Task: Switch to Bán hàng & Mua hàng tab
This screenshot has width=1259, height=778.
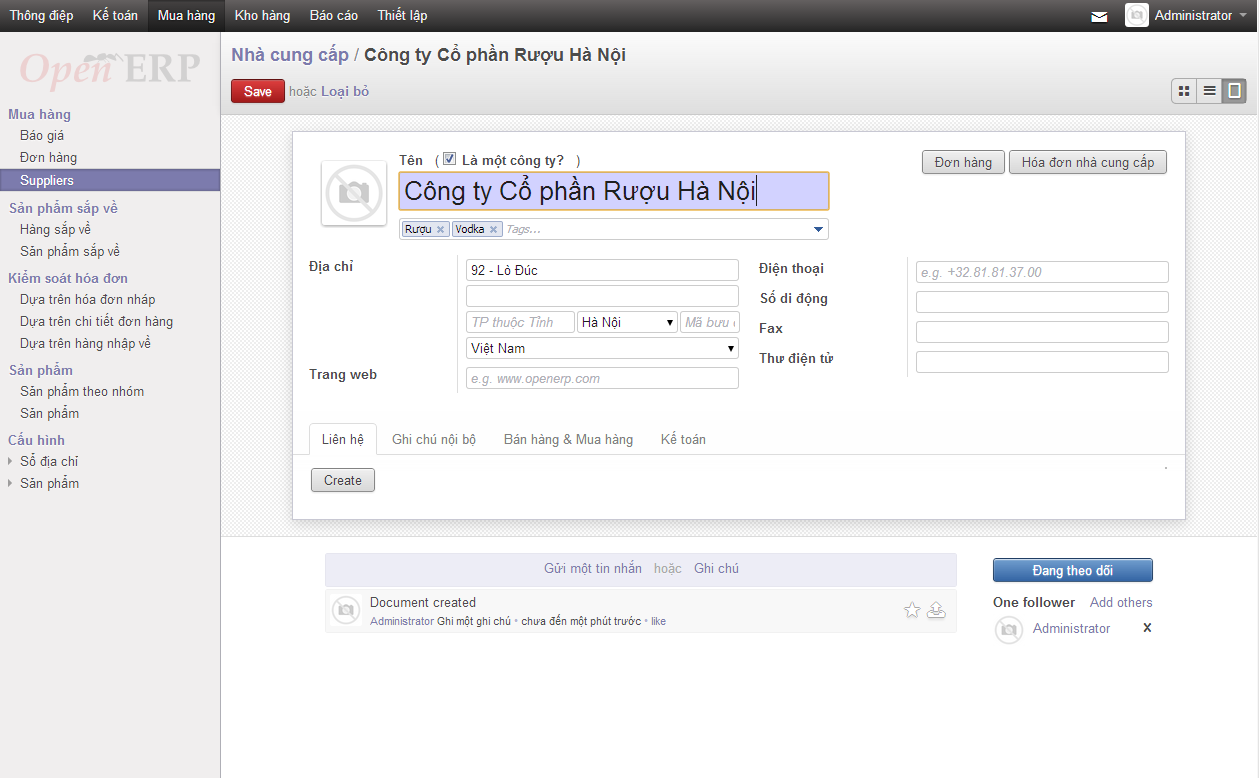Action: 568,439
